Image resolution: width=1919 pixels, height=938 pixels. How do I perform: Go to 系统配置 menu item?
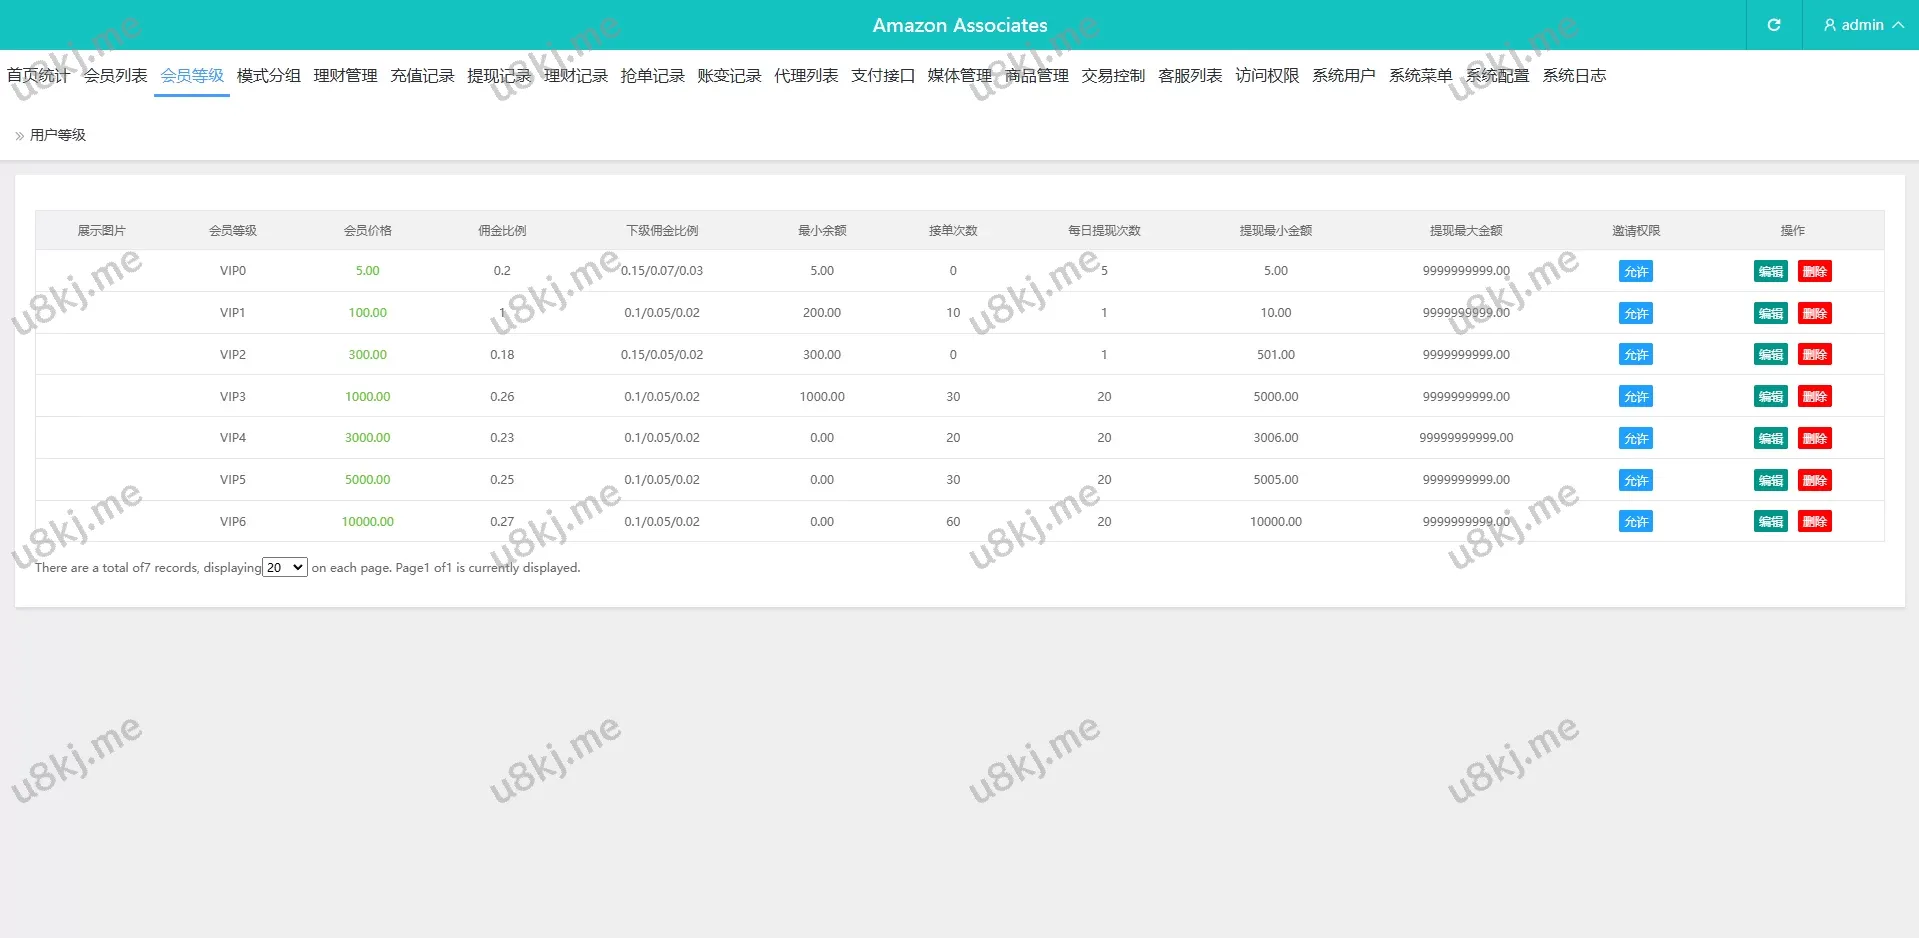[x=1497, y=76]
